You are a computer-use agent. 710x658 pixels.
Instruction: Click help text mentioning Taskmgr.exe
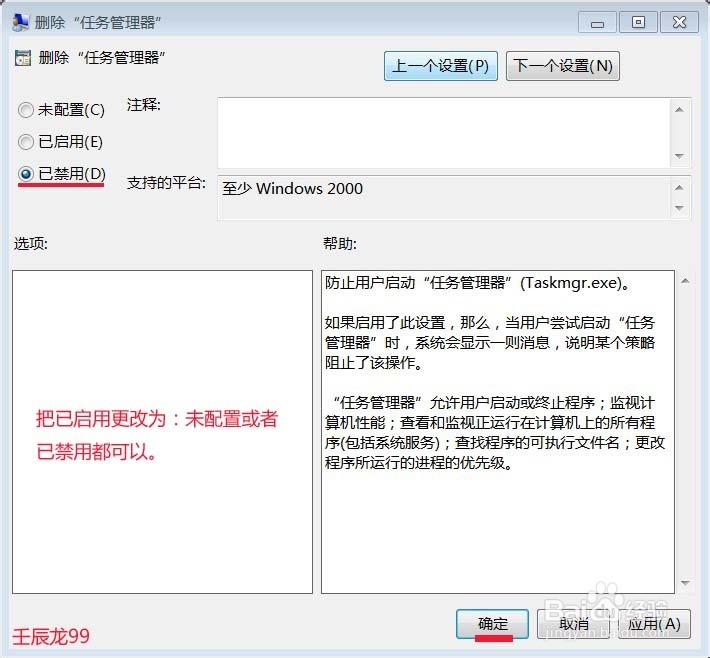[477, 283]
